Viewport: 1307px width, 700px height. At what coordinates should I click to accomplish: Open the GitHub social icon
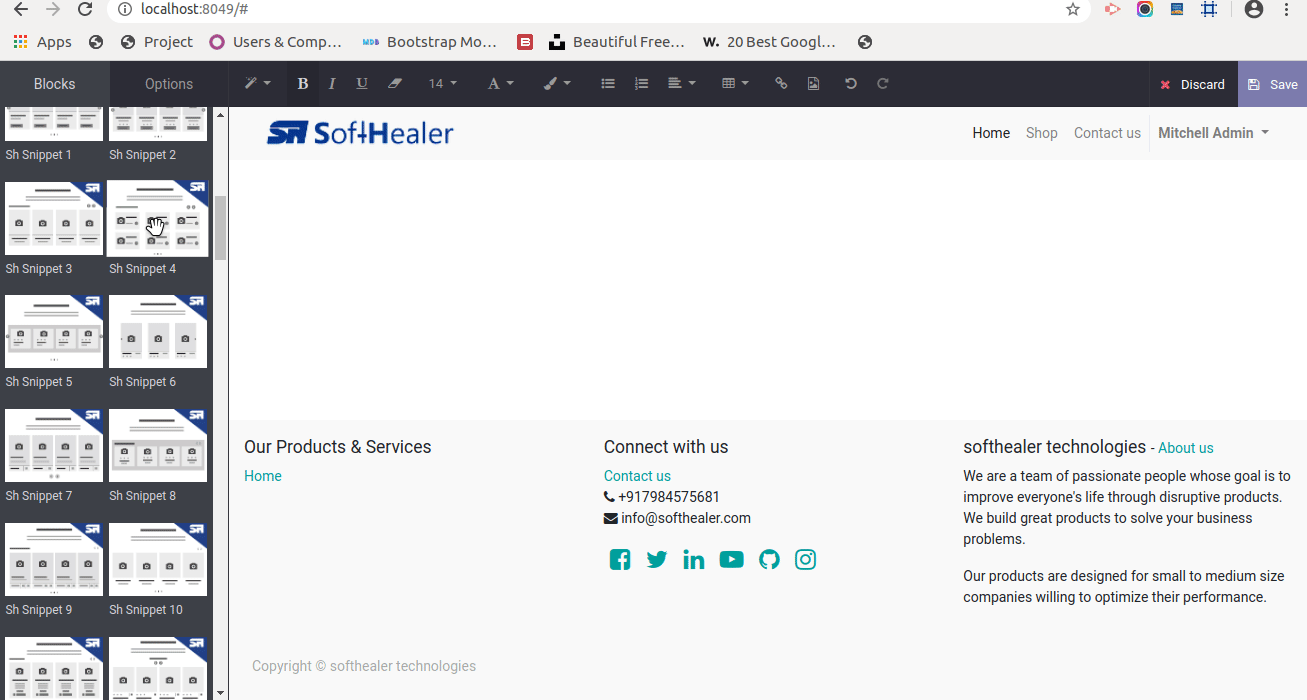pyautogui.click(x=769, y=560)
